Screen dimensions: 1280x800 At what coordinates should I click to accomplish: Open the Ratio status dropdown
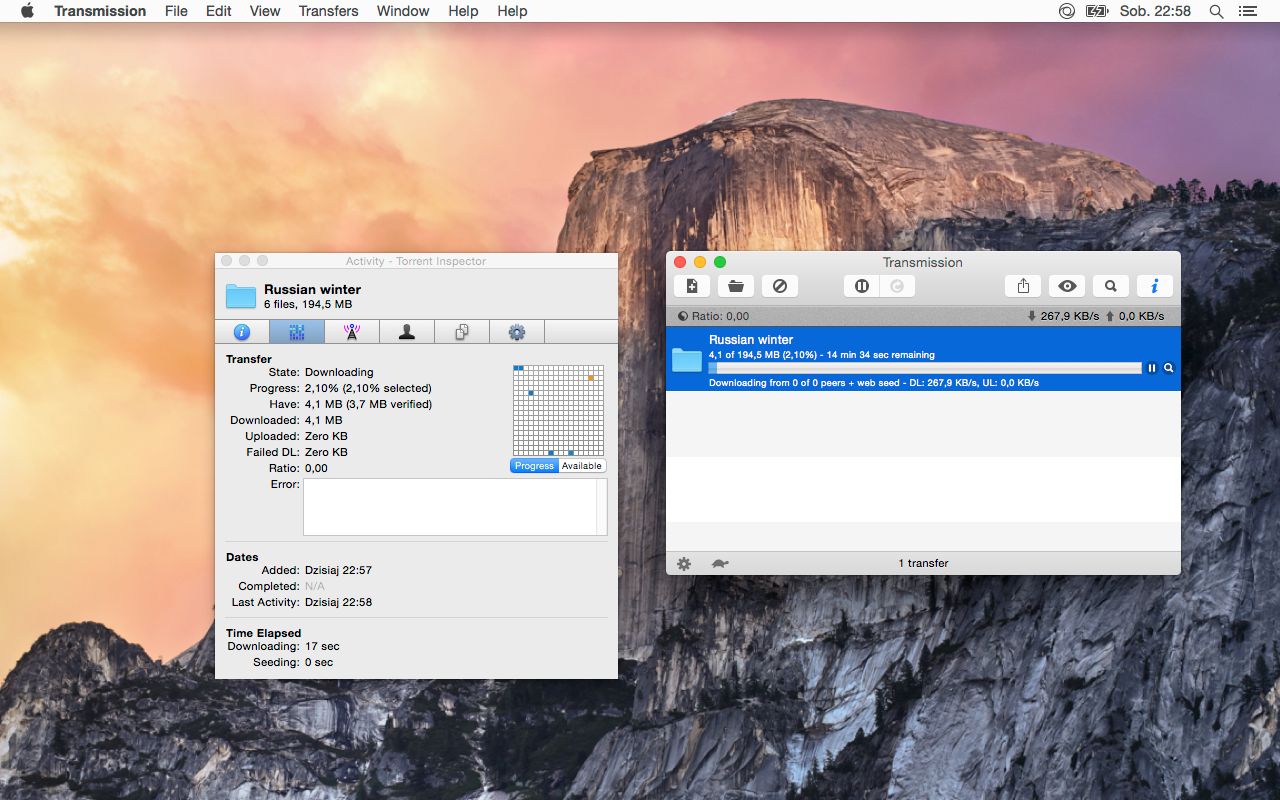(713, 316)
